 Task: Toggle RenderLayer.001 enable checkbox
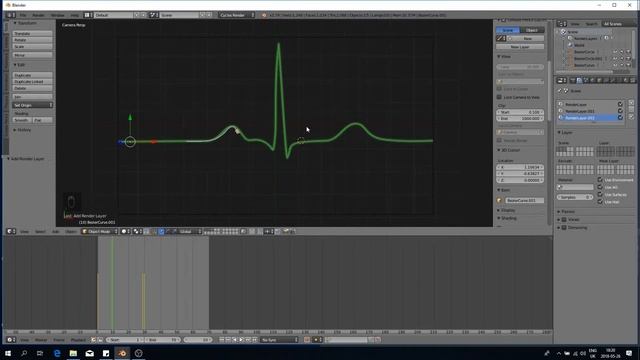[x=620, y=111]
